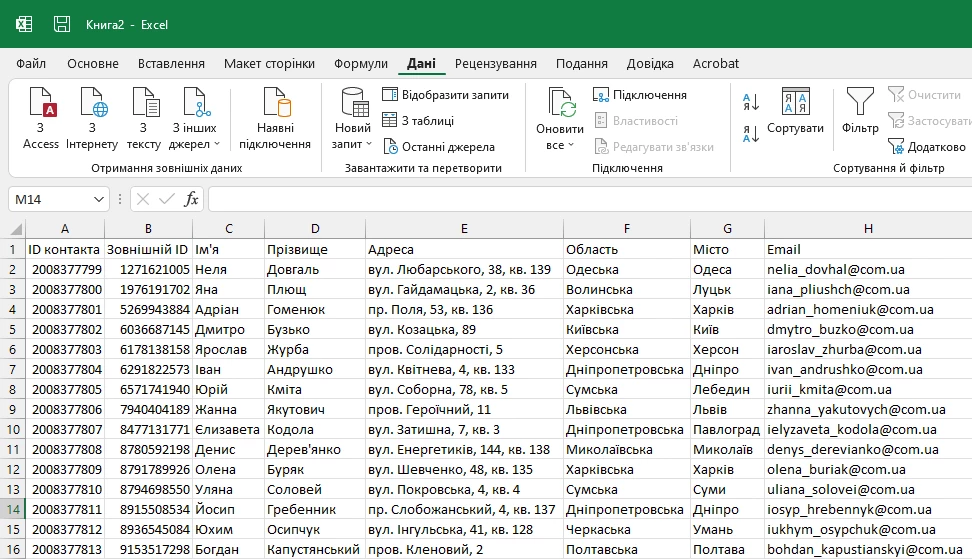Select column E header
972x559 pixels.
point(464,229)
